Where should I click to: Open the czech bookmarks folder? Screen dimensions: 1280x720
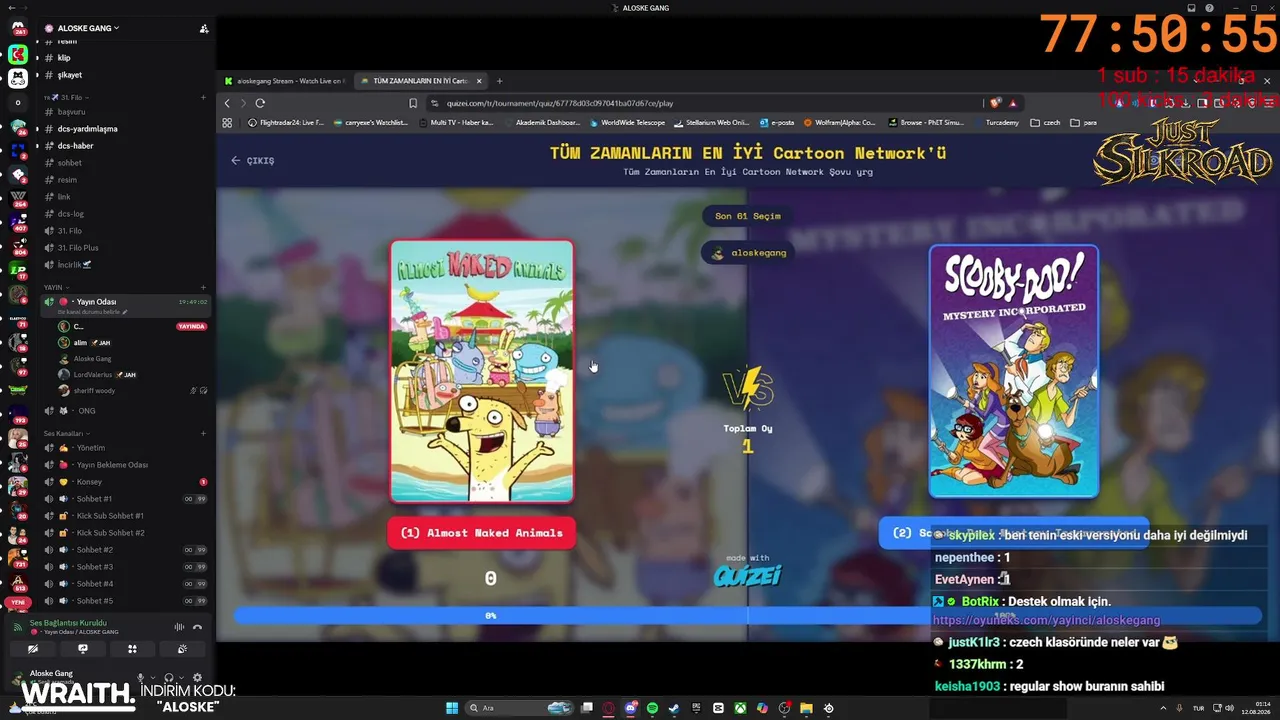(x=1045, y=123)
